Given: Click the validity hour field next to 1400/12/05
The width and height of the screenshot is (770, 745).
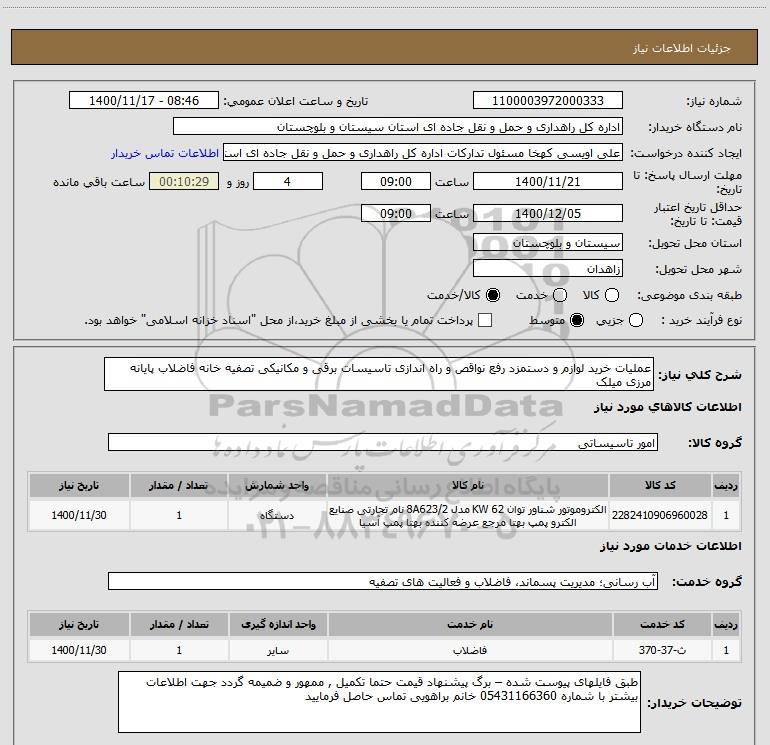Looking at the screenshot, I should point(396,213).
